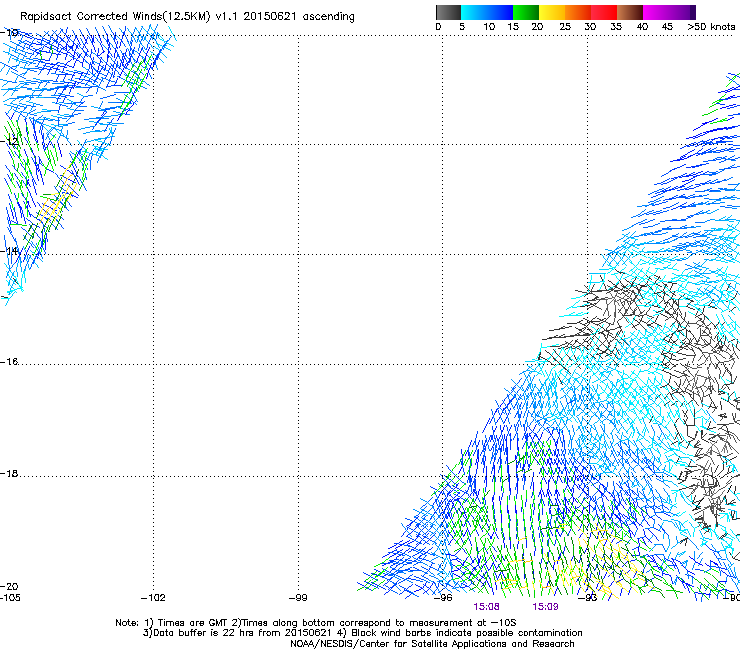Viewport: 740px width, 650px height.
Task: Pick the orange 25-30 knots legend swatch
Action: tap(578, 12)
